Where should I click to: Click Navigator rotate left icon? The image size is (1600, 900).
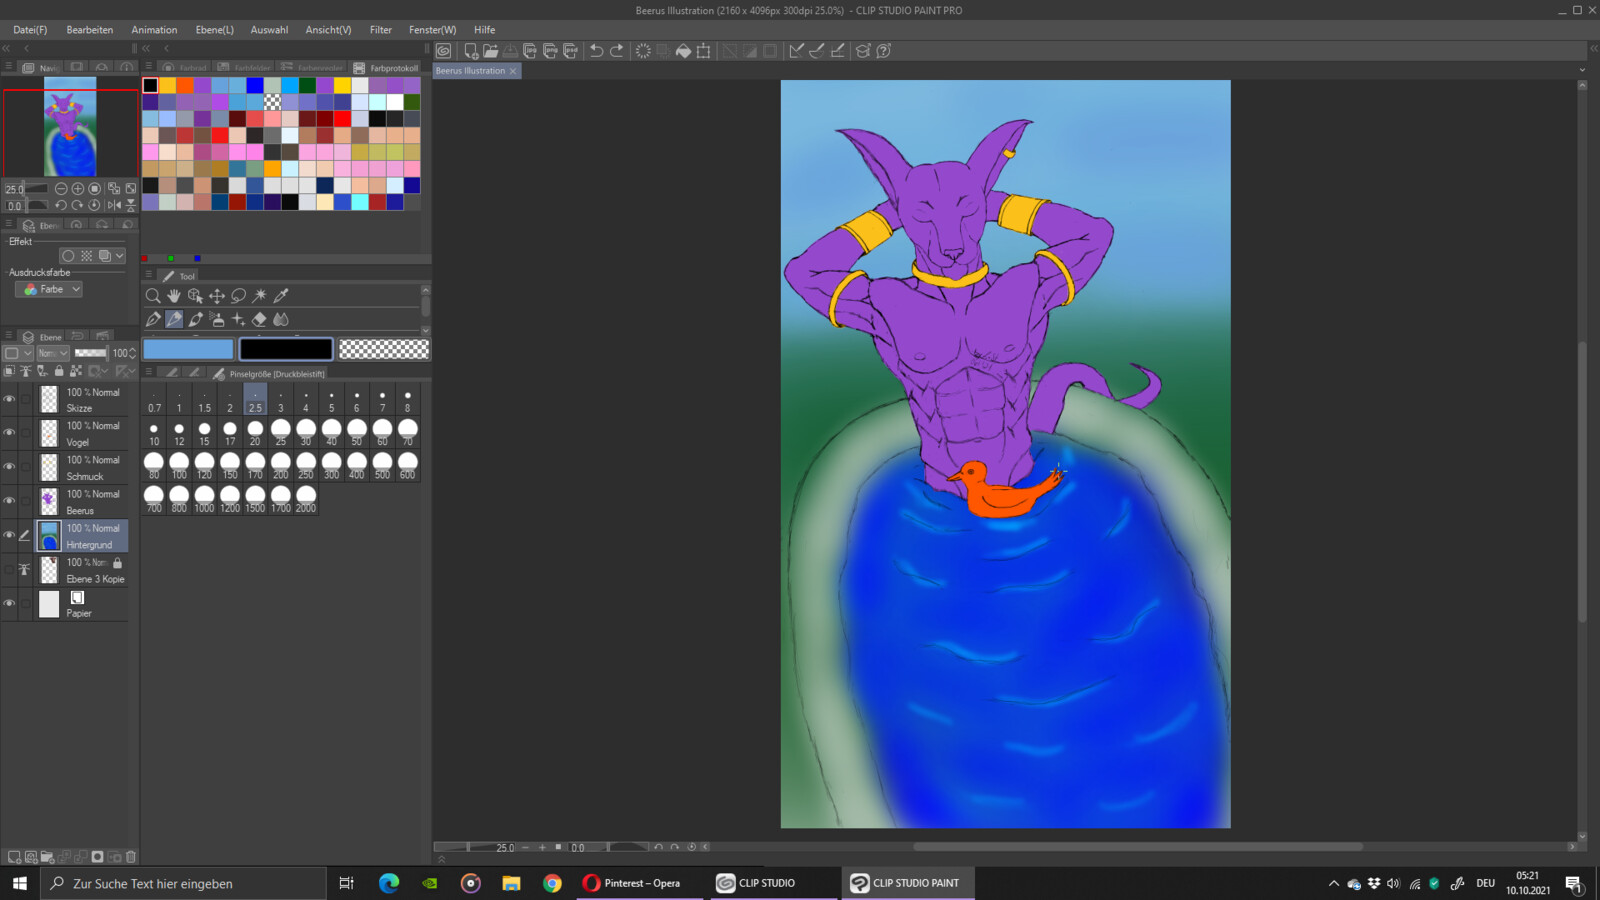(61, 205)
